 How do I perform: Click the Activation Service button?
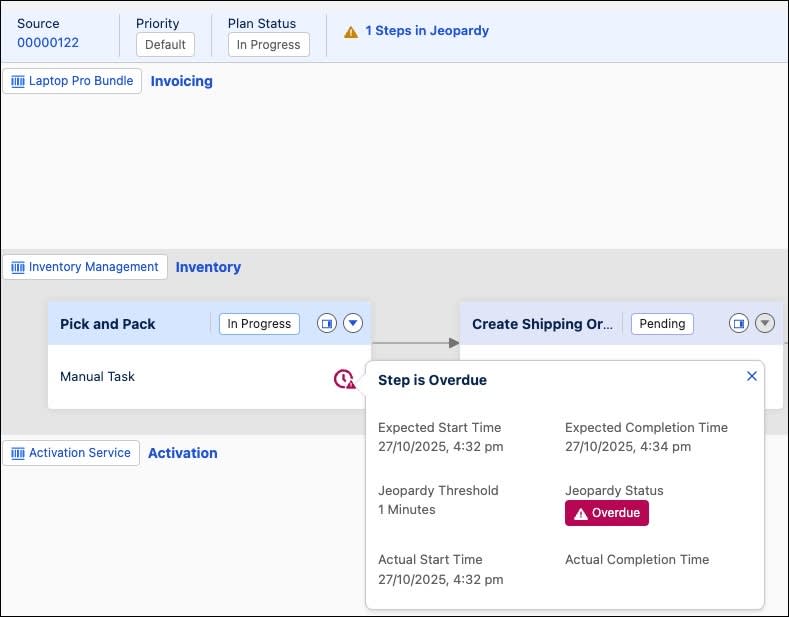pos(71,453)
